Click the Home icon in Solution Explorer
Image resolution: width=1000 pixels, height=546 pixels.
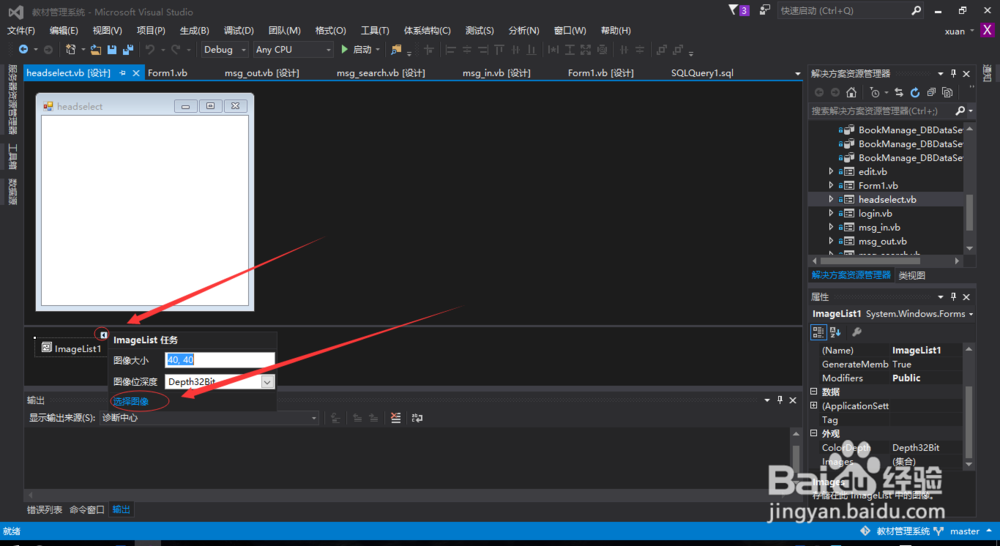851,92
